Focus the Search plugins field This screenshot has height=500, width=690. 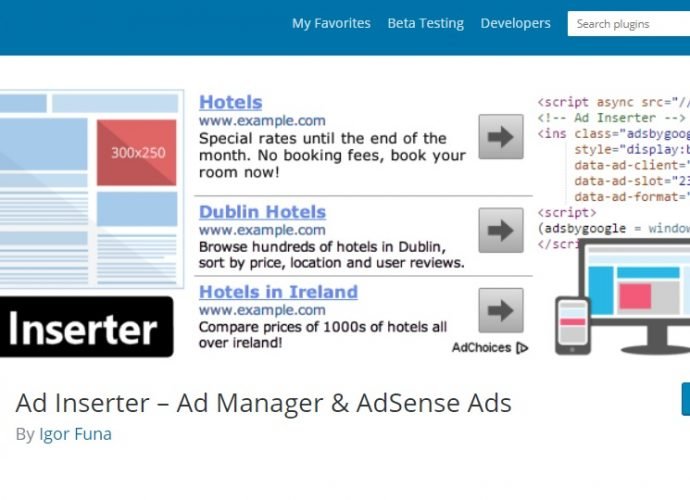629,24
